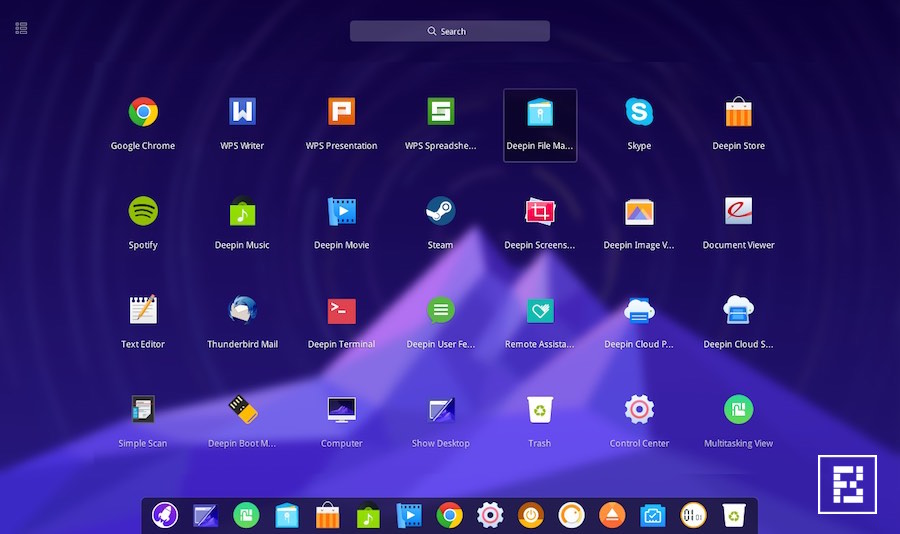Click Show Desktop in the app grid
Image resolution: width=900 pixels, height=534 pixels.
[x=441, y=409]
